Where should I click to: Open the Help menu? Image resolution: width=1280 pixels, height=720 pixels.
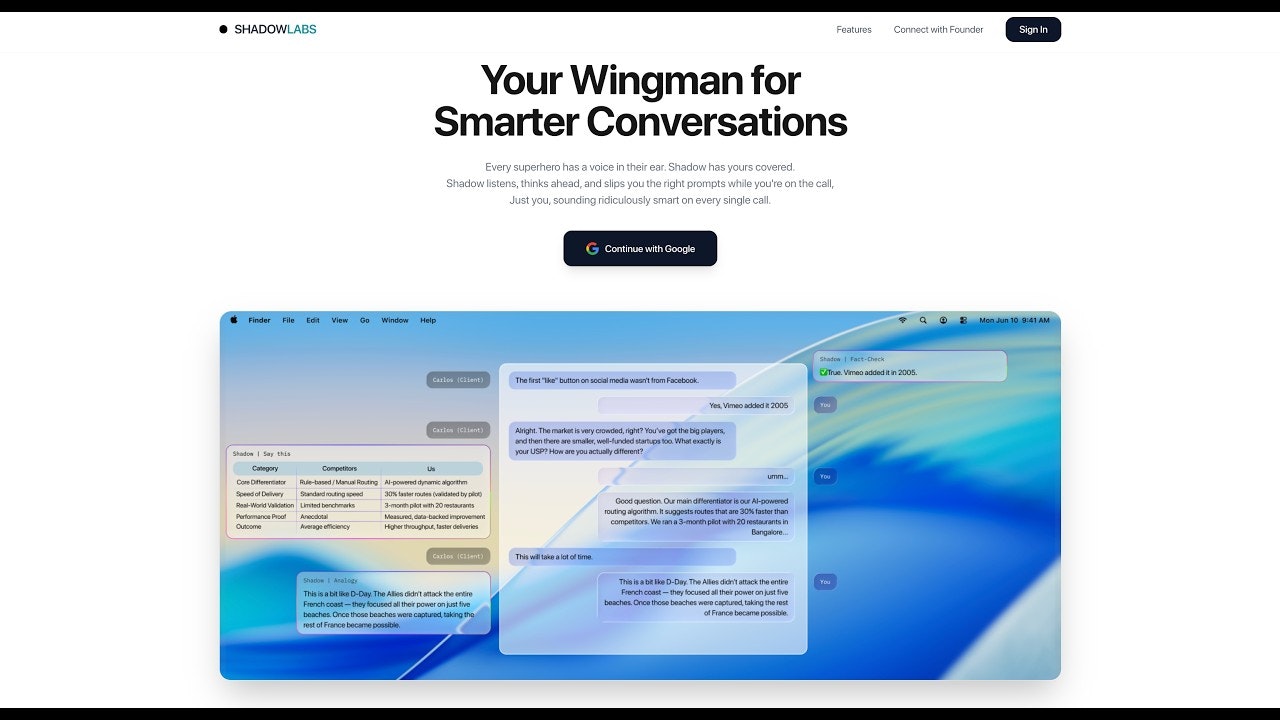(428, 320)
